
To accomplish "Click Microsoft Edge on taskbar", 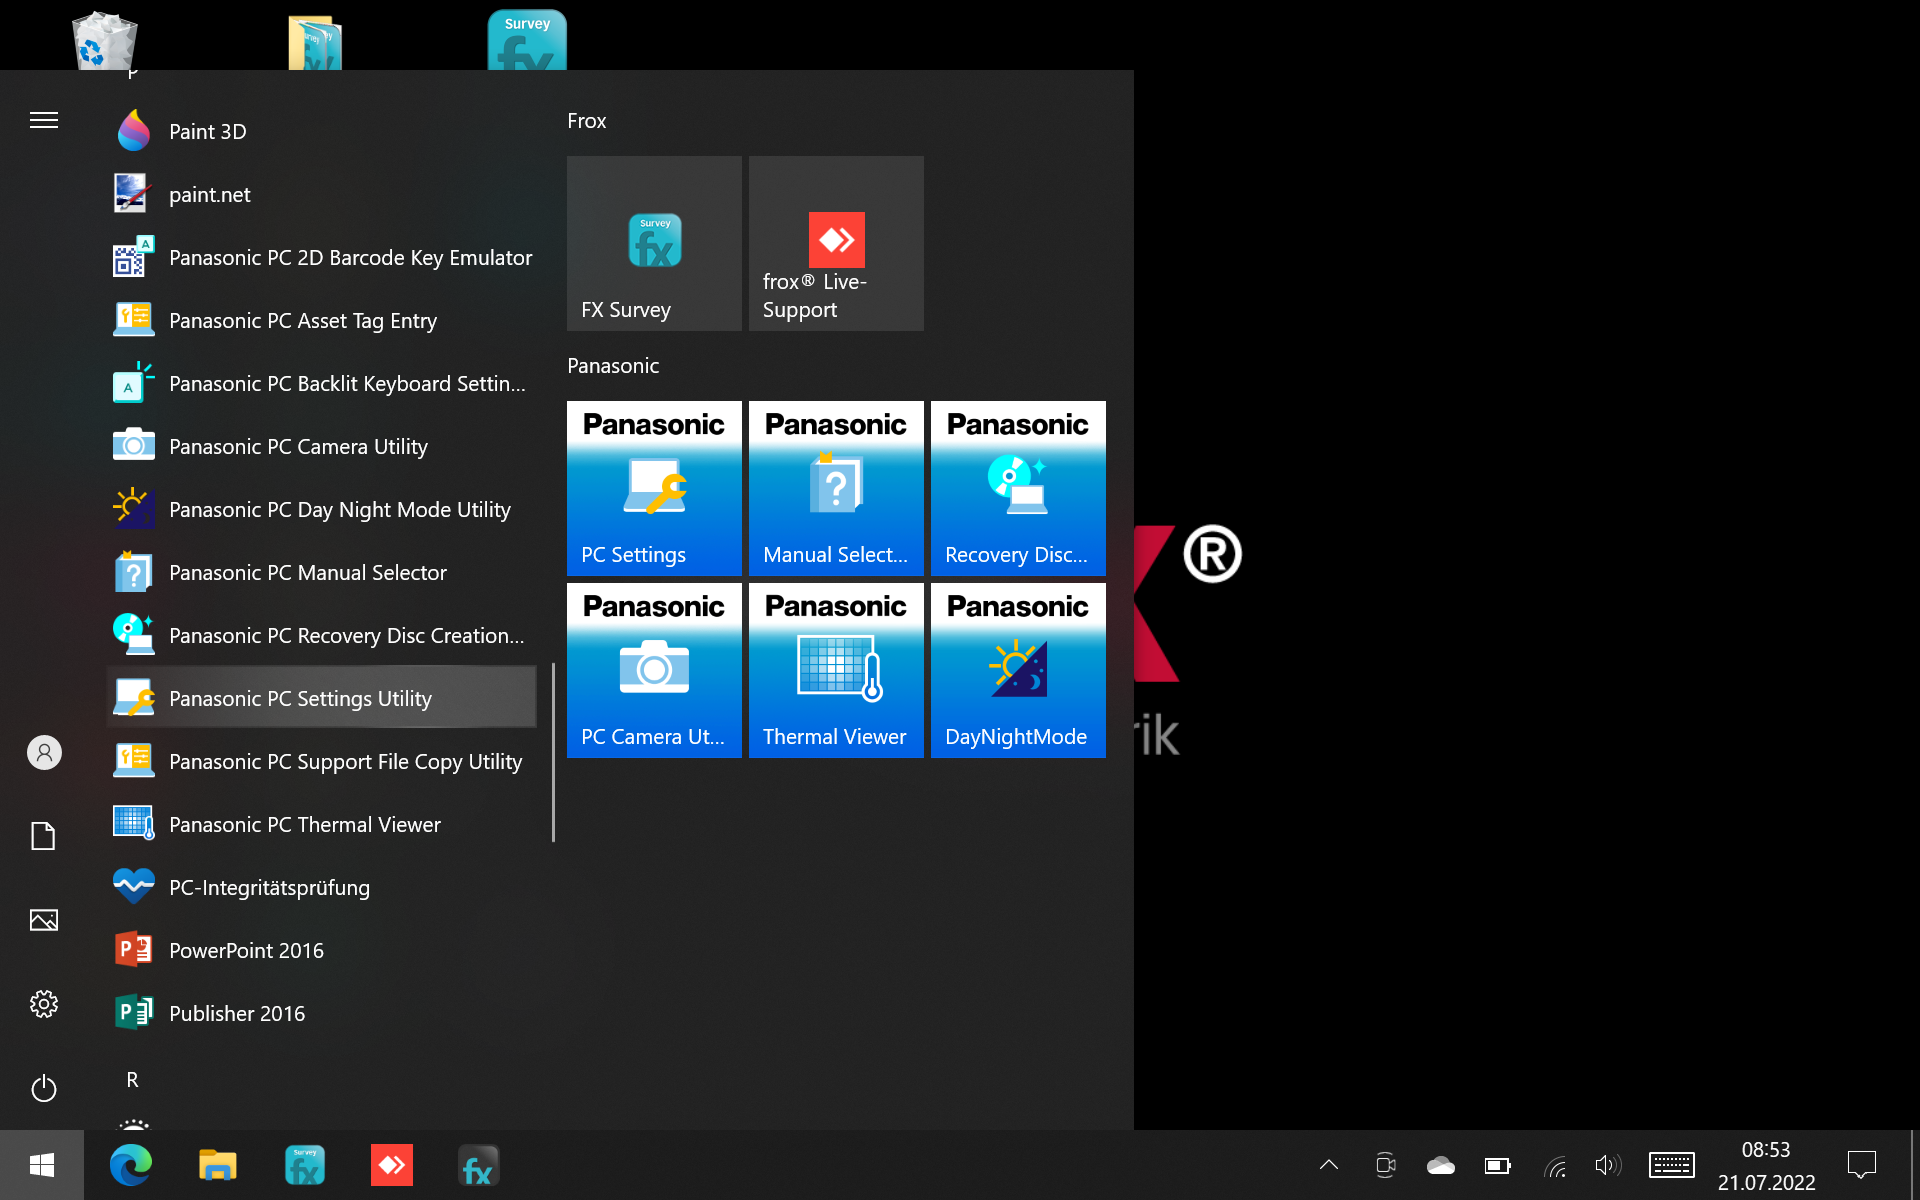I will pos(131,1165).
